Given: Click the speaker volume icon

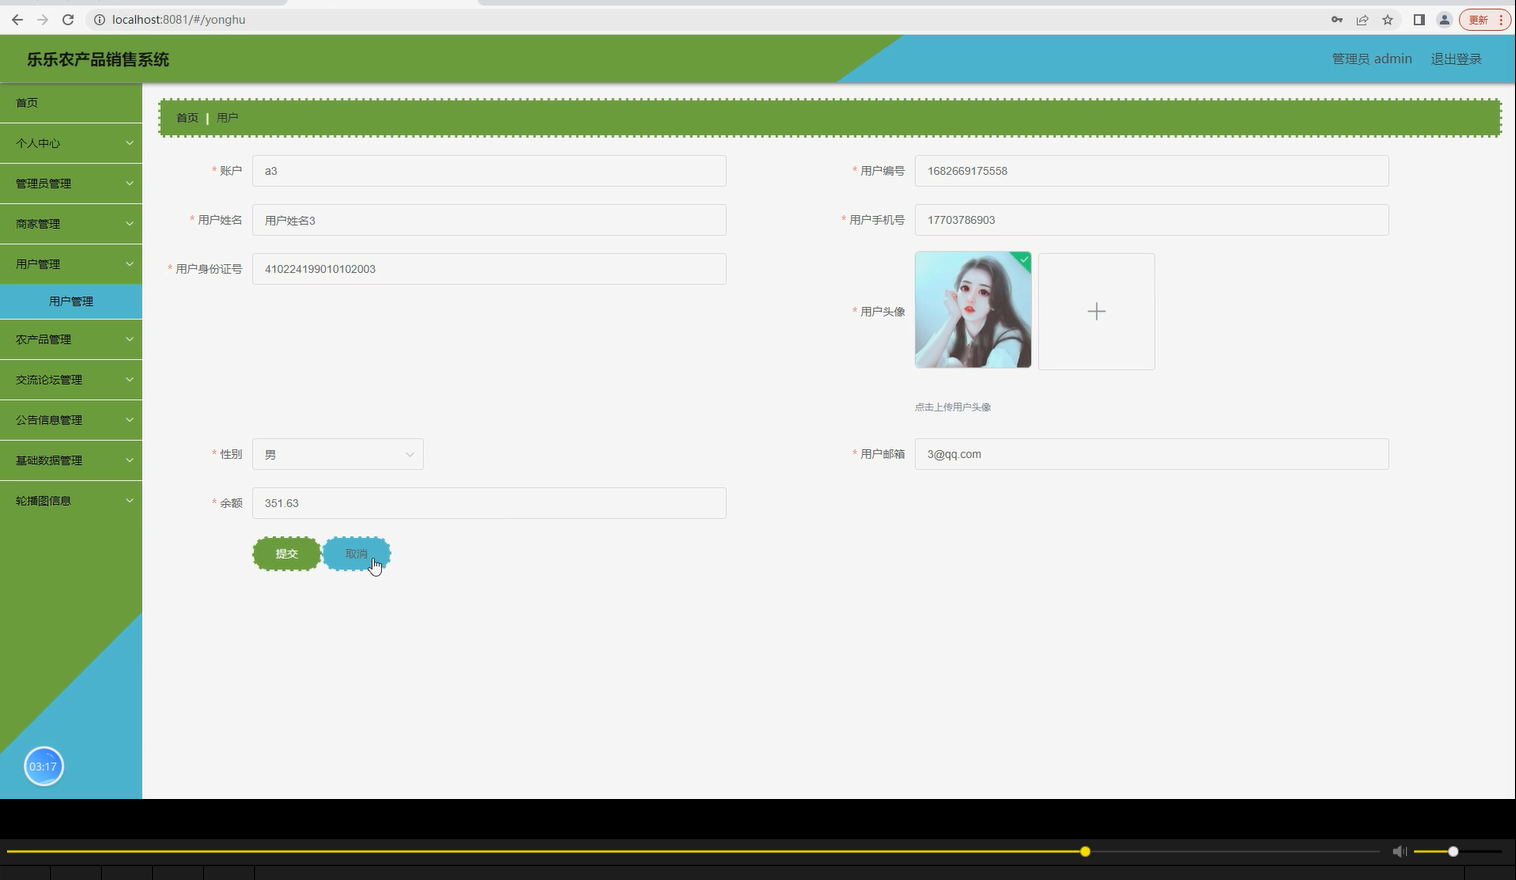Looking at the screenshot, I should point(1399,851).
